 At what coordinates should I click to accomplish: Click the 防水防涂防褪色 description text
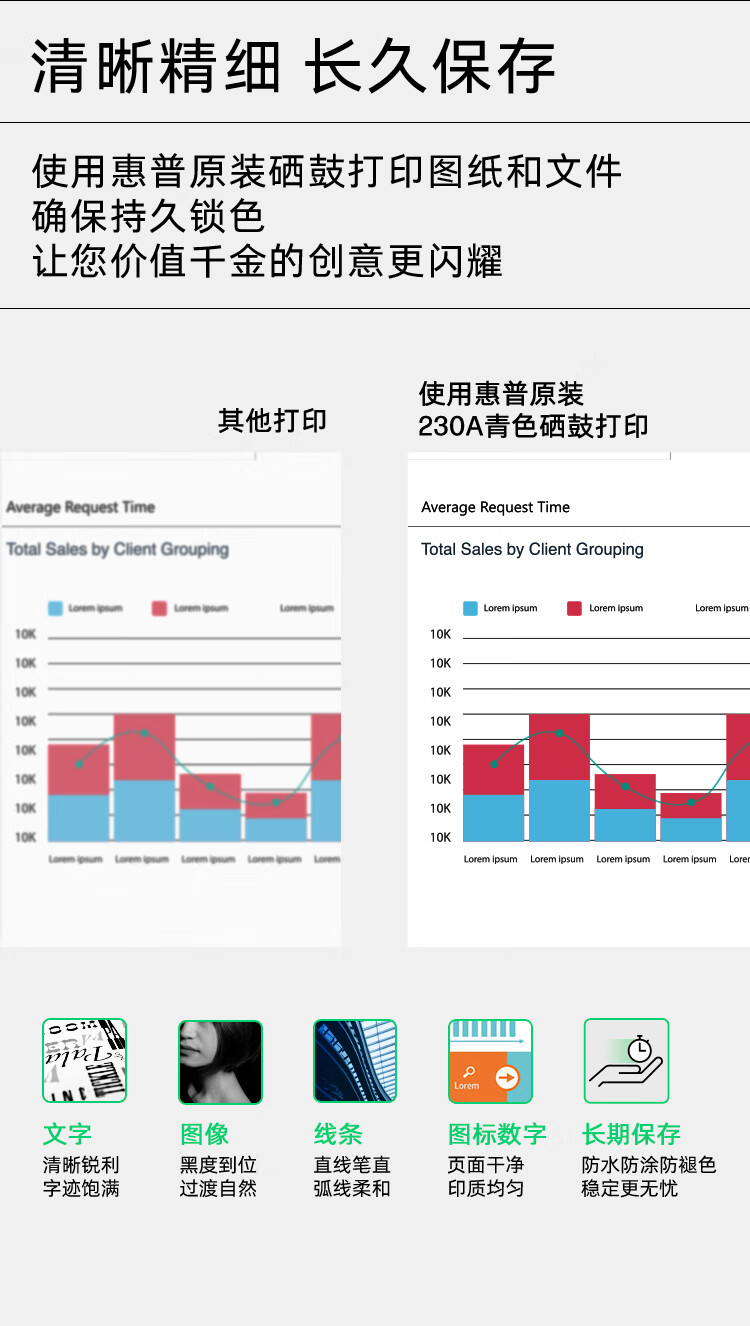(x=649, y=1165)
